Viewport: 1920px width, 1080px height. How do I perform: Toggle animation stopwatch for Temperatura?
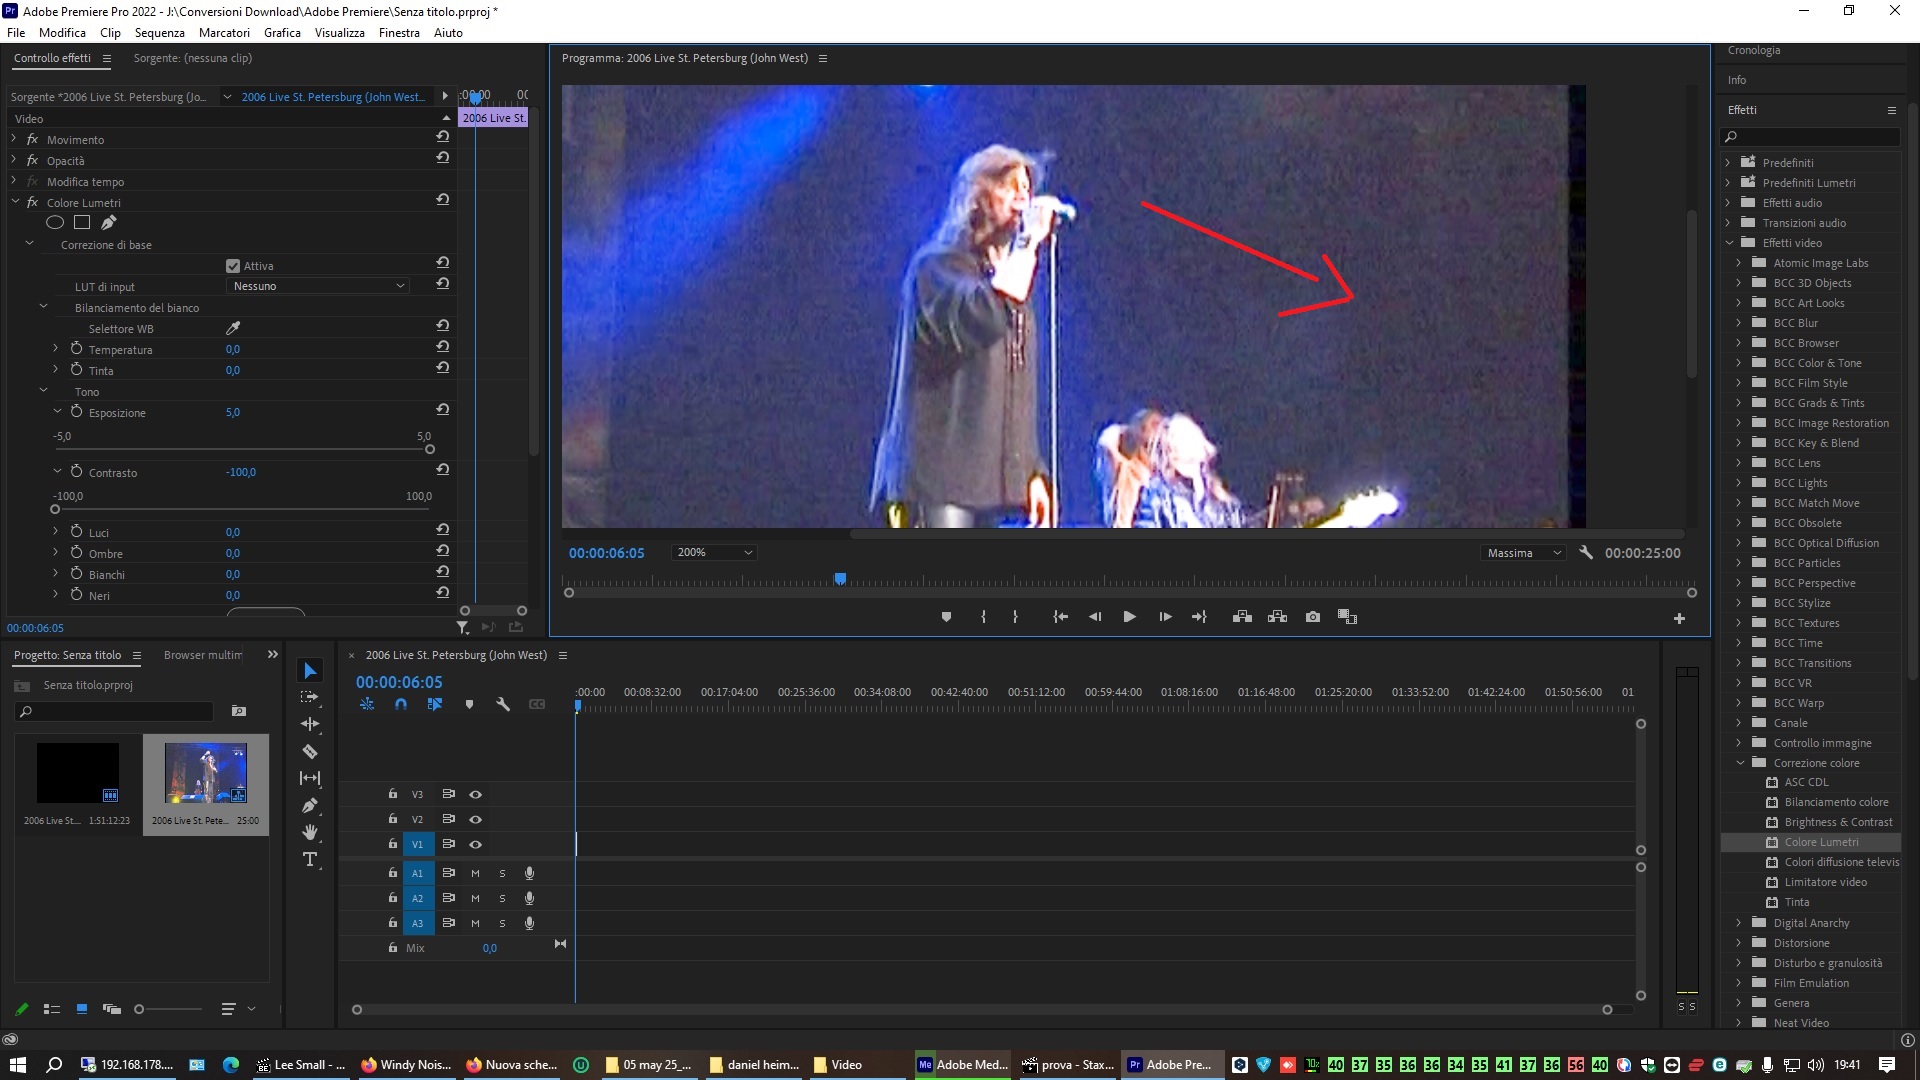pos(76,349)
